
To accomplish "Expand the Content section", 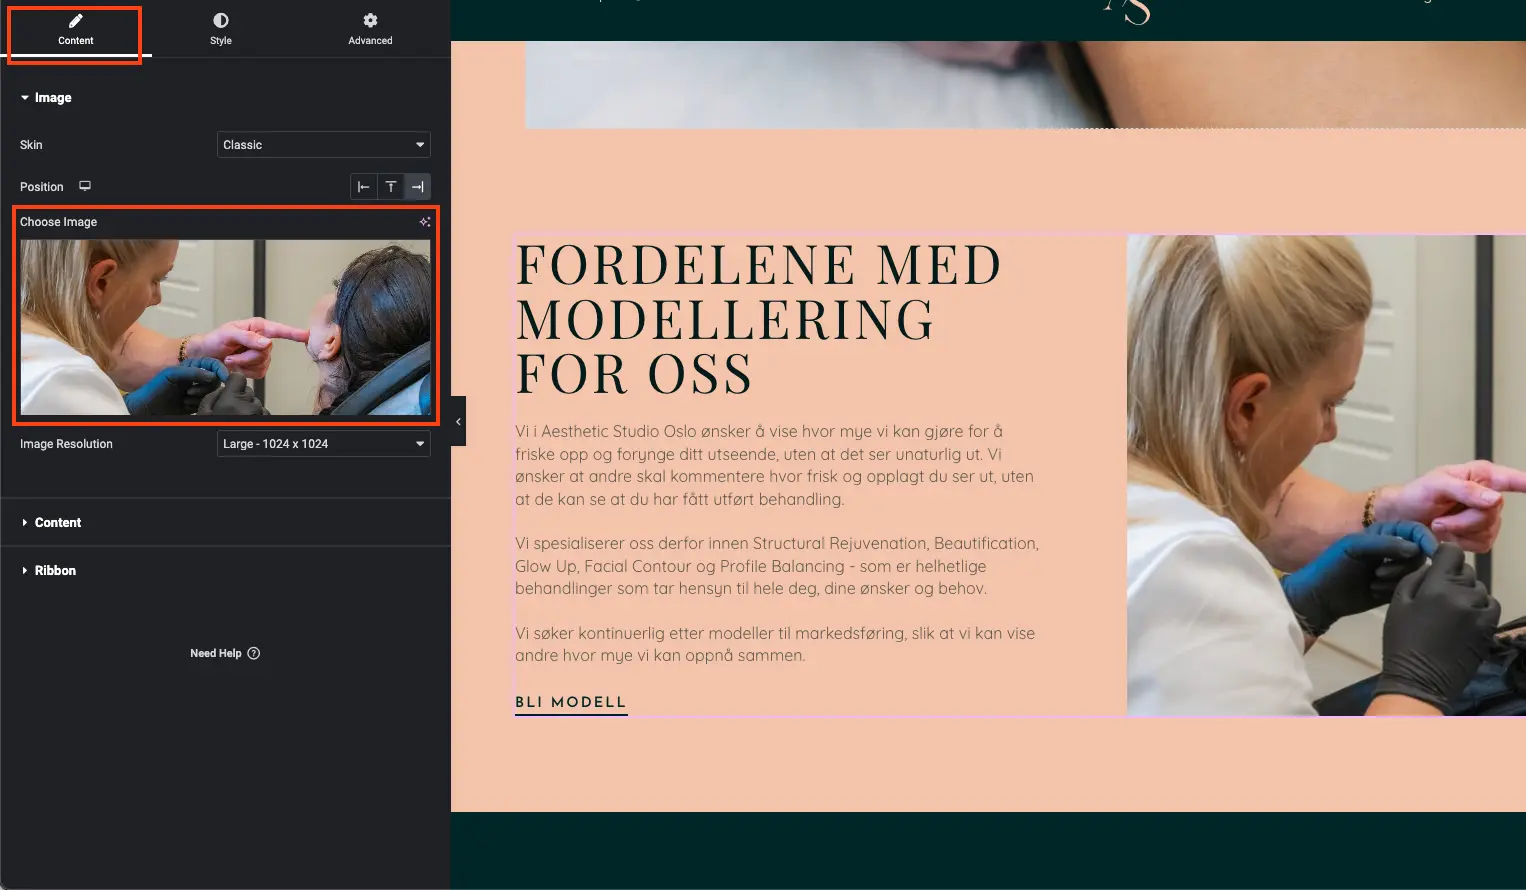I will coord(57,523).
